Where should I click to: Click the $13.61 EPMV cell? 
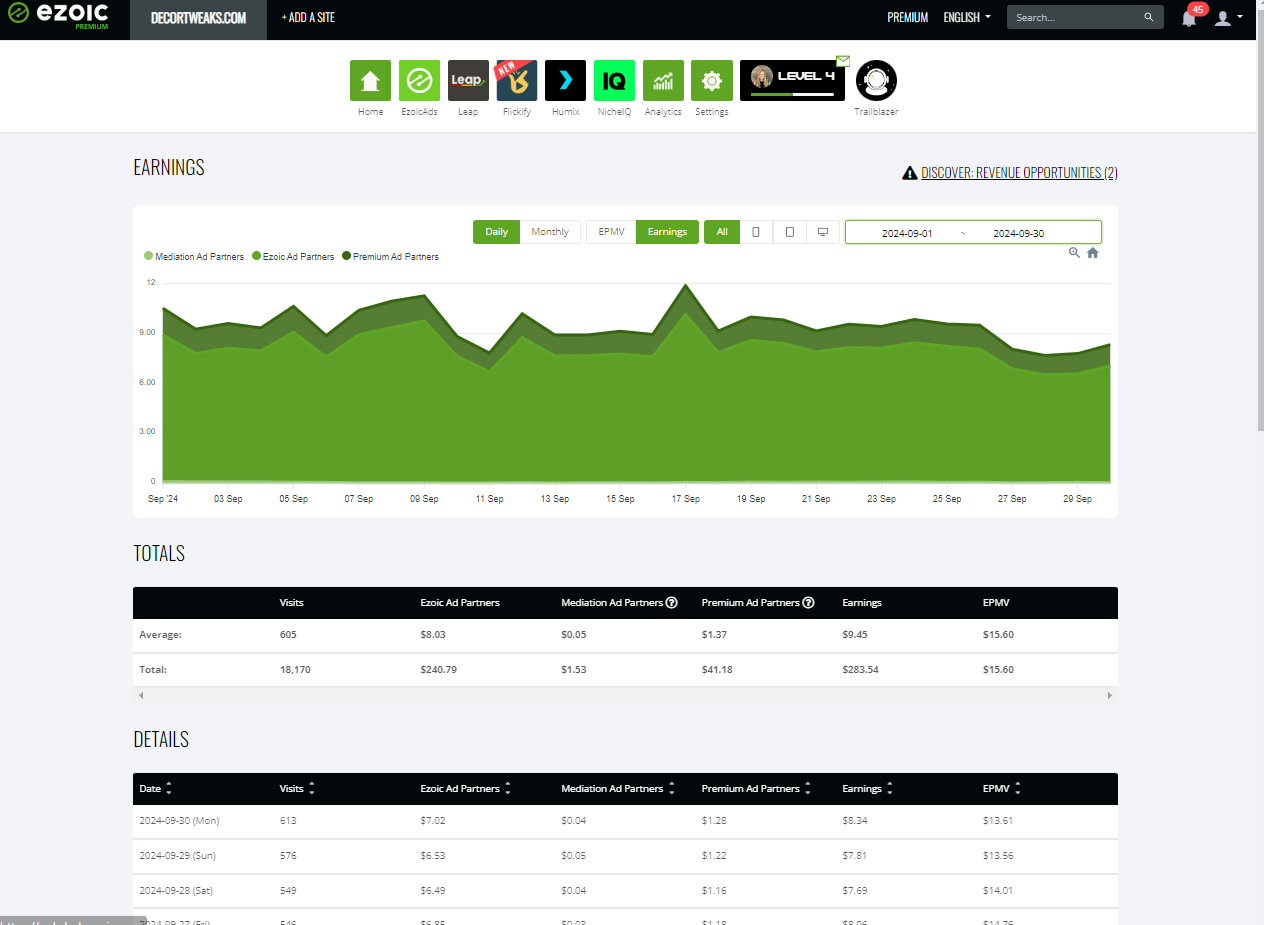coord(998,821)
